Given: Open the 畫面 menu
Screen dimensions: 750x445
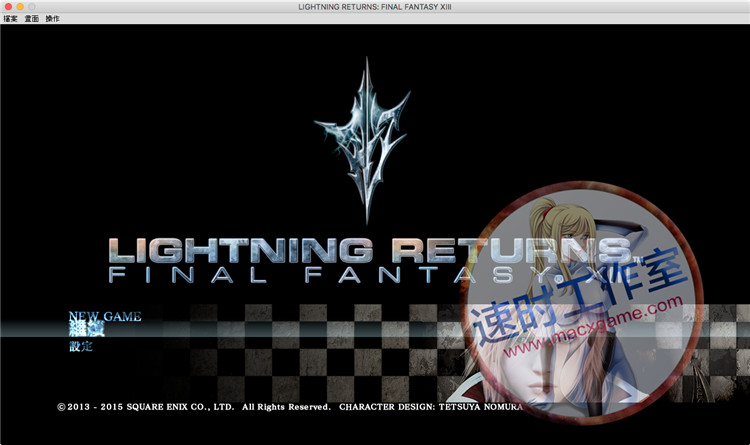Looking at the screenshot, I should point(32,19).
